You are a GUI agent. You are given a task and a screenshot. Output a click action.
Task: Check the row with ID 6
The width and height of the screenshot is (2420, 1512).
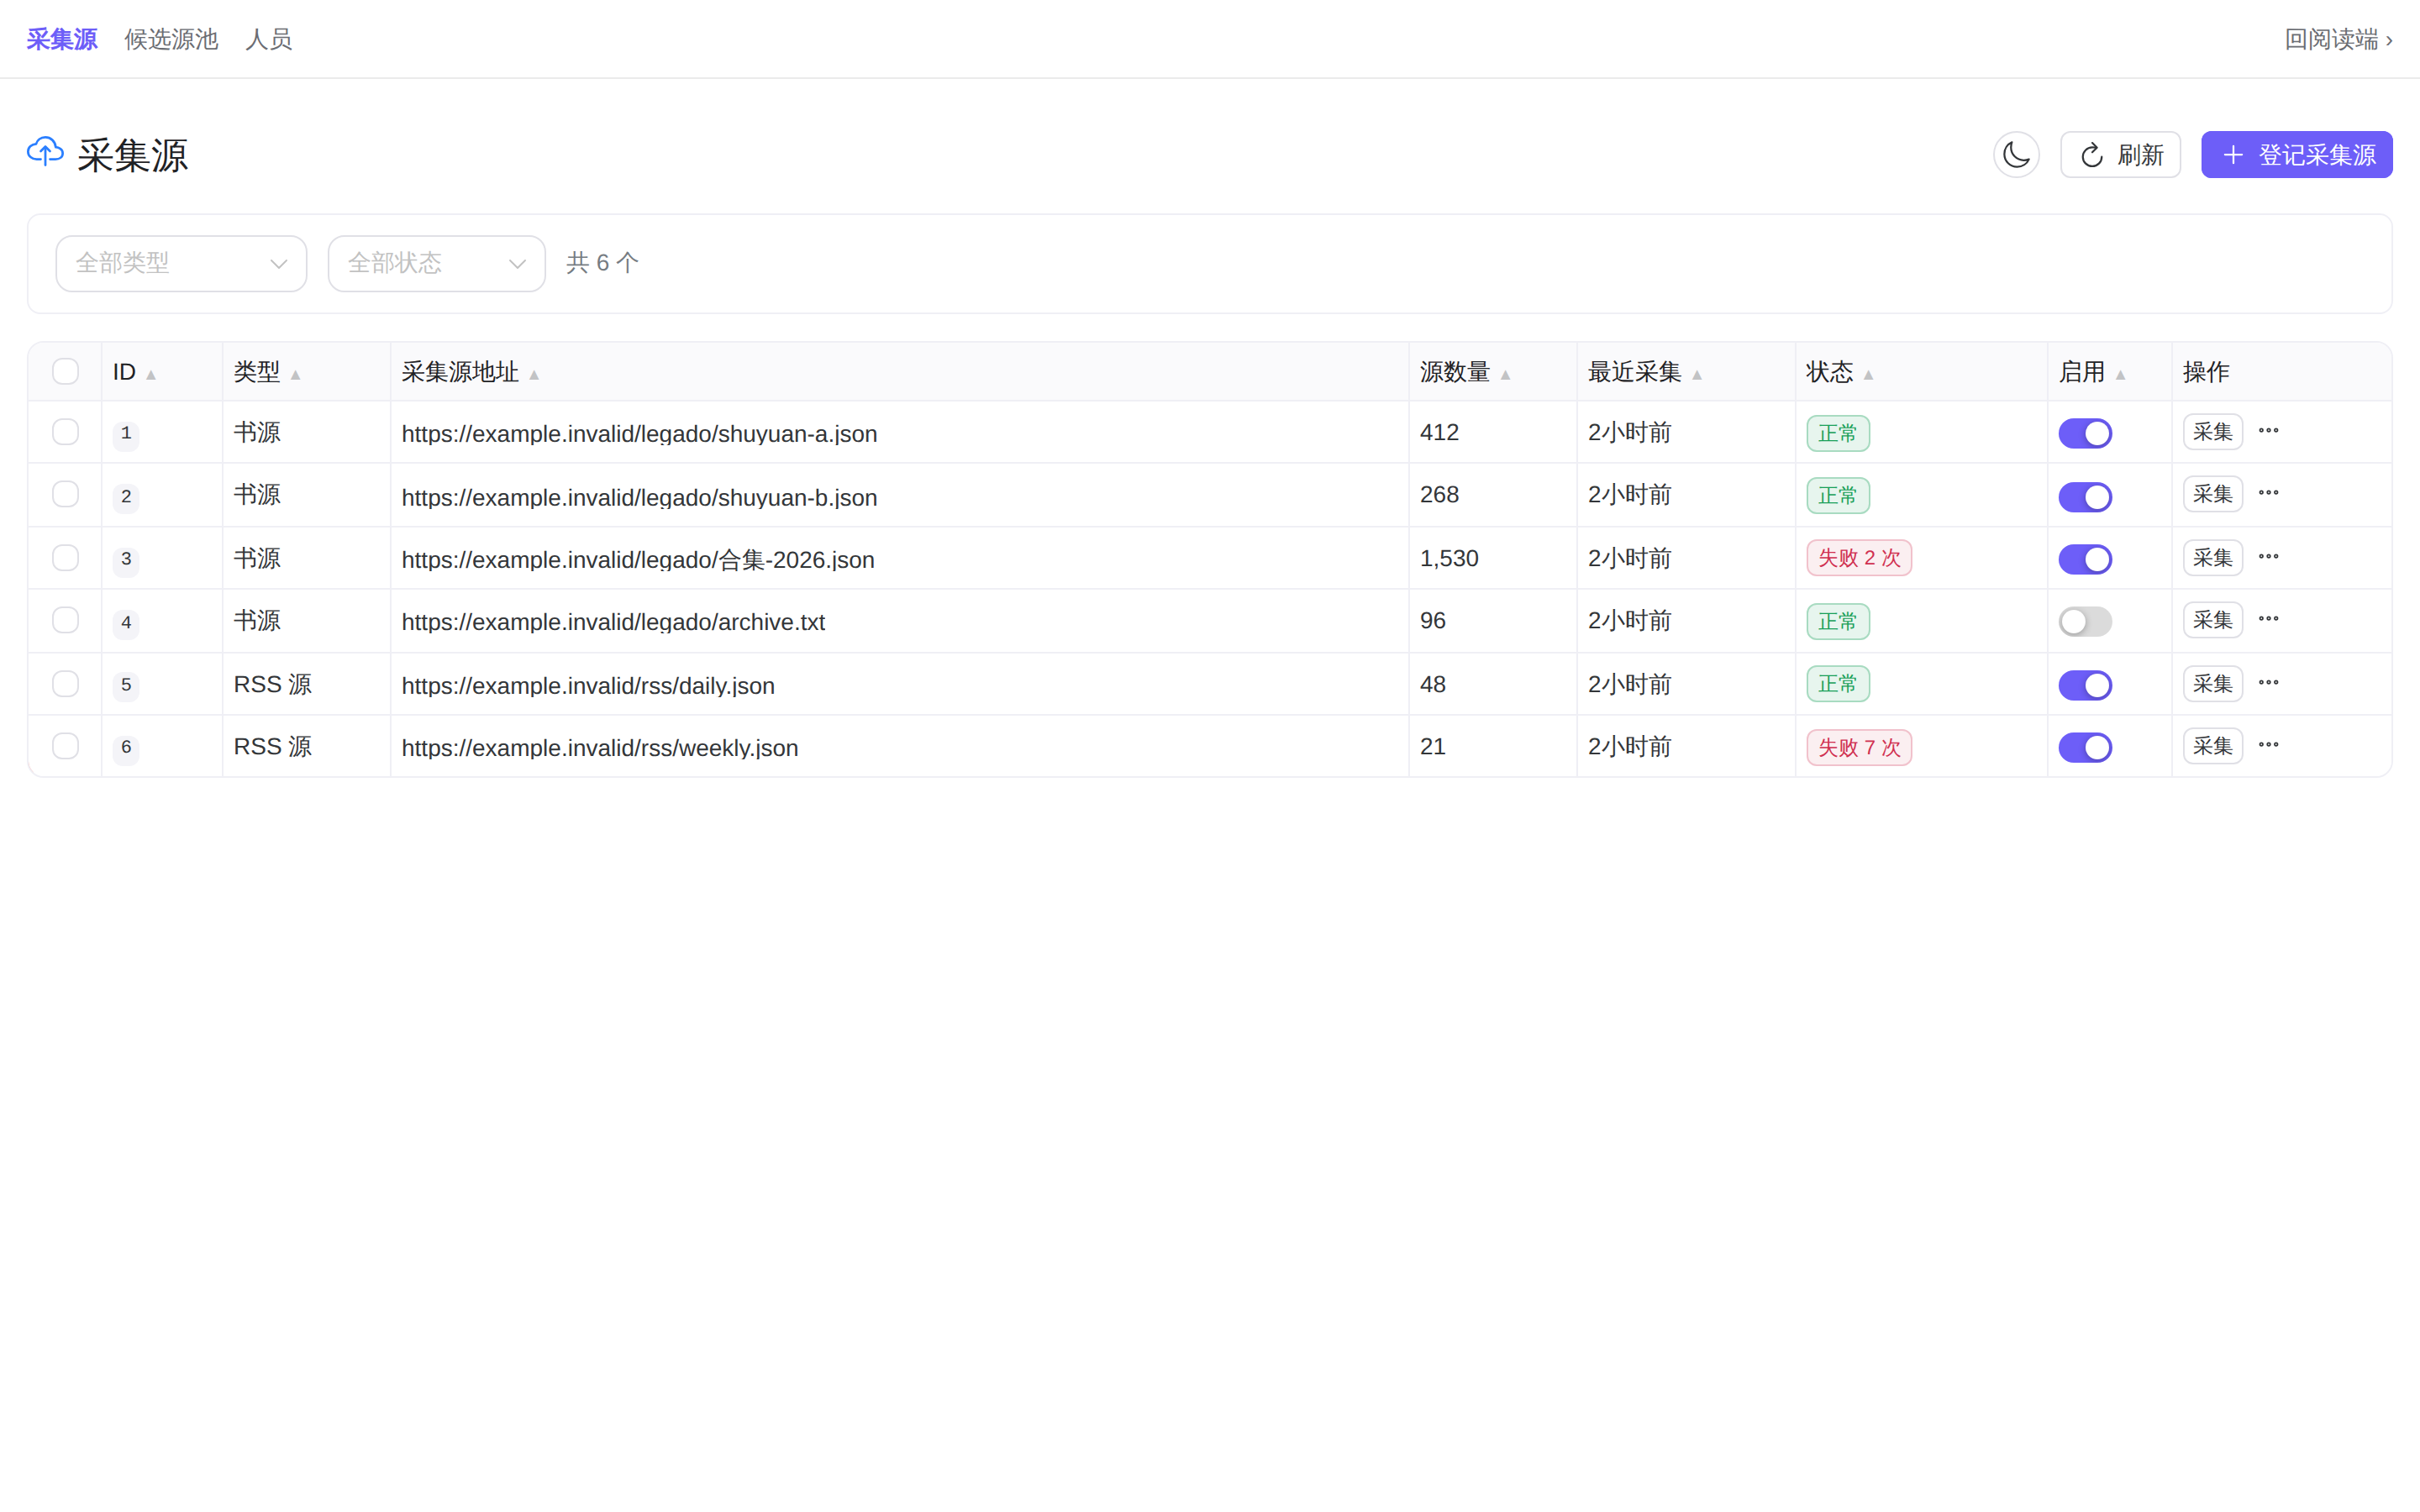[x=65, y=746]
